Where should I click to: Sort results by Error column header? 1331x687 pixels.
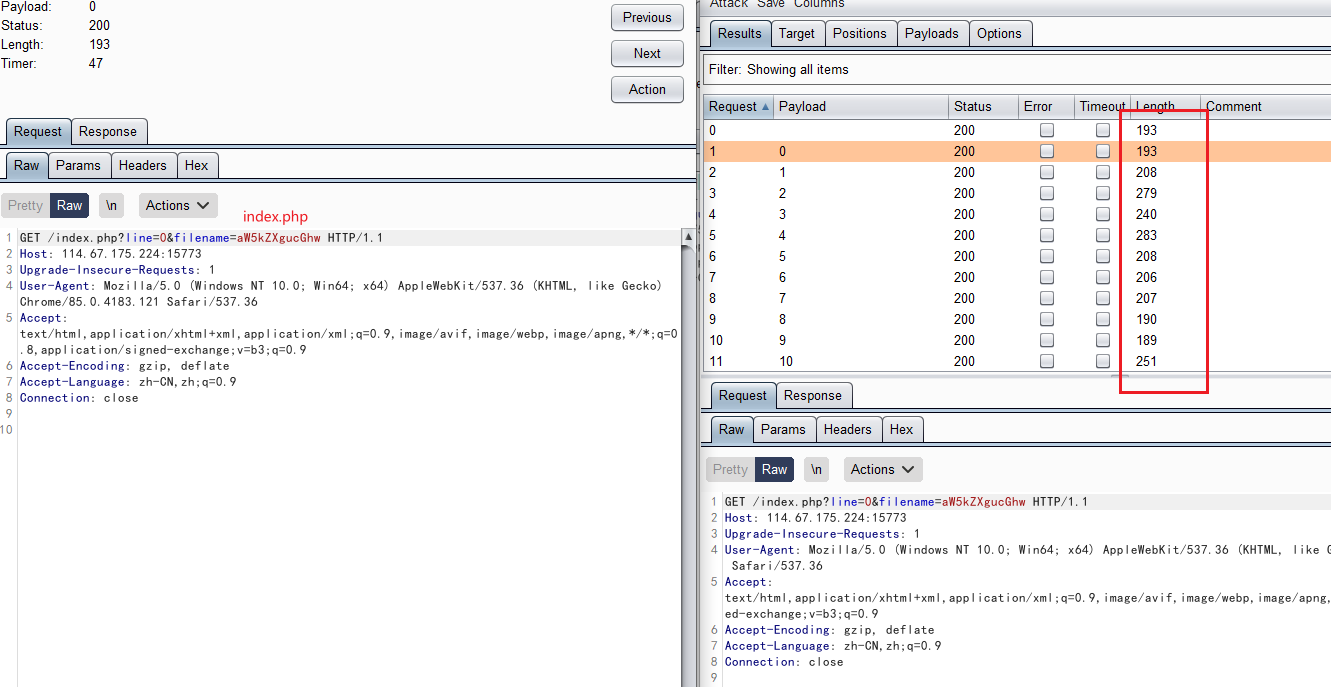click(x=1046, y=106)
